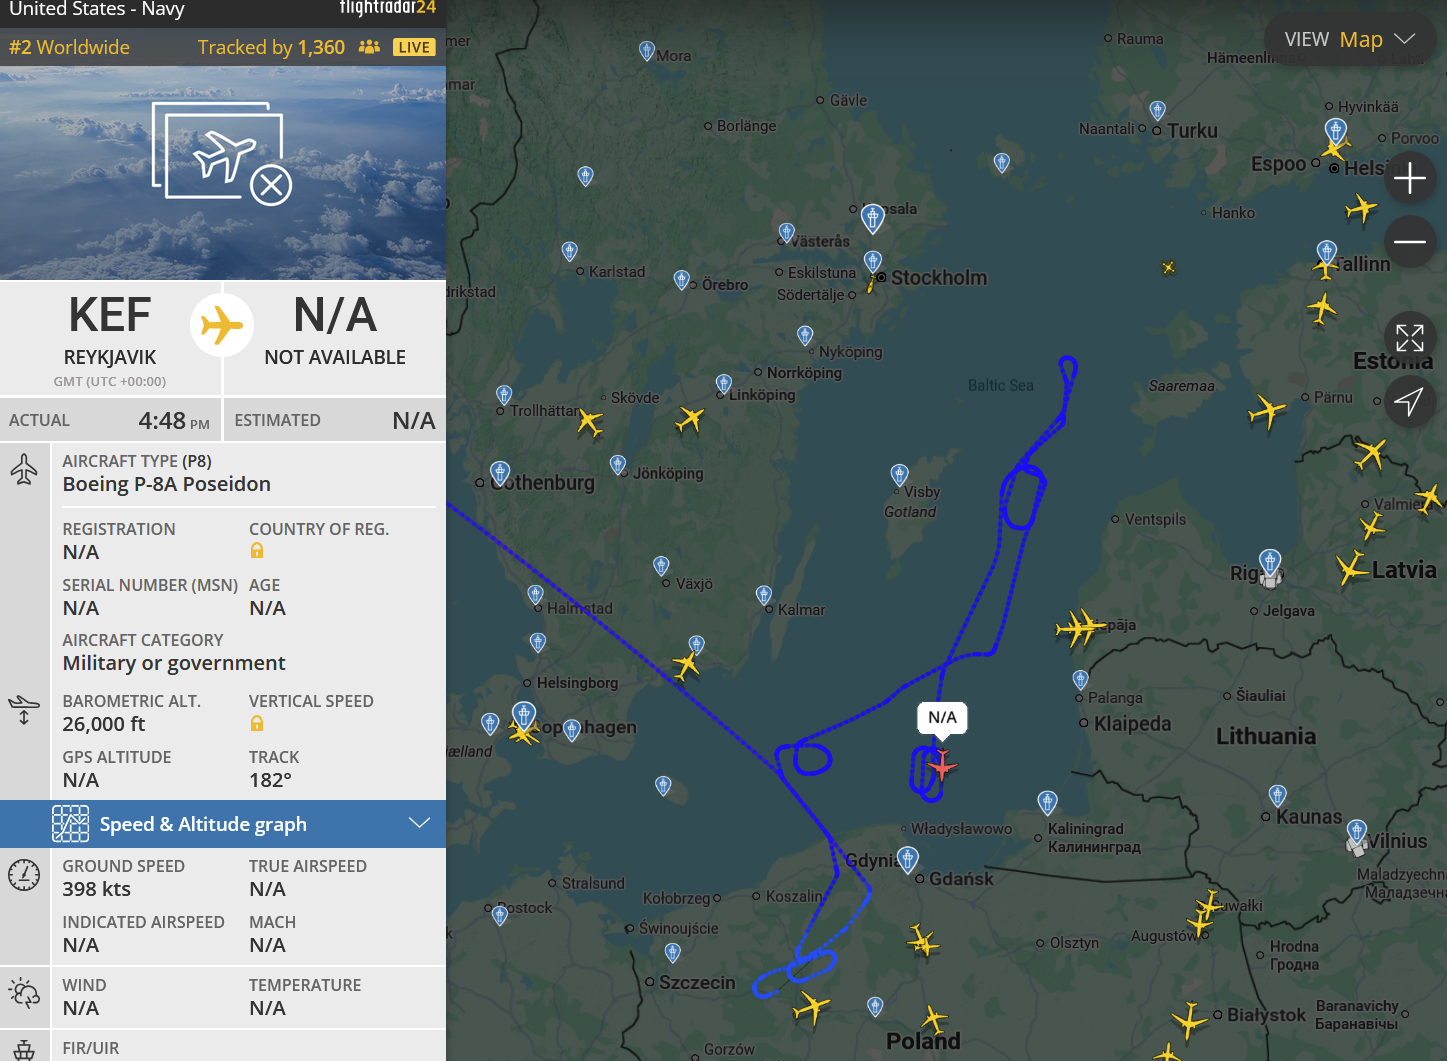This screenshot has height=1061, width=1447.
Task: Click the zoom out minus button
Action: (x=1409, y=242)
